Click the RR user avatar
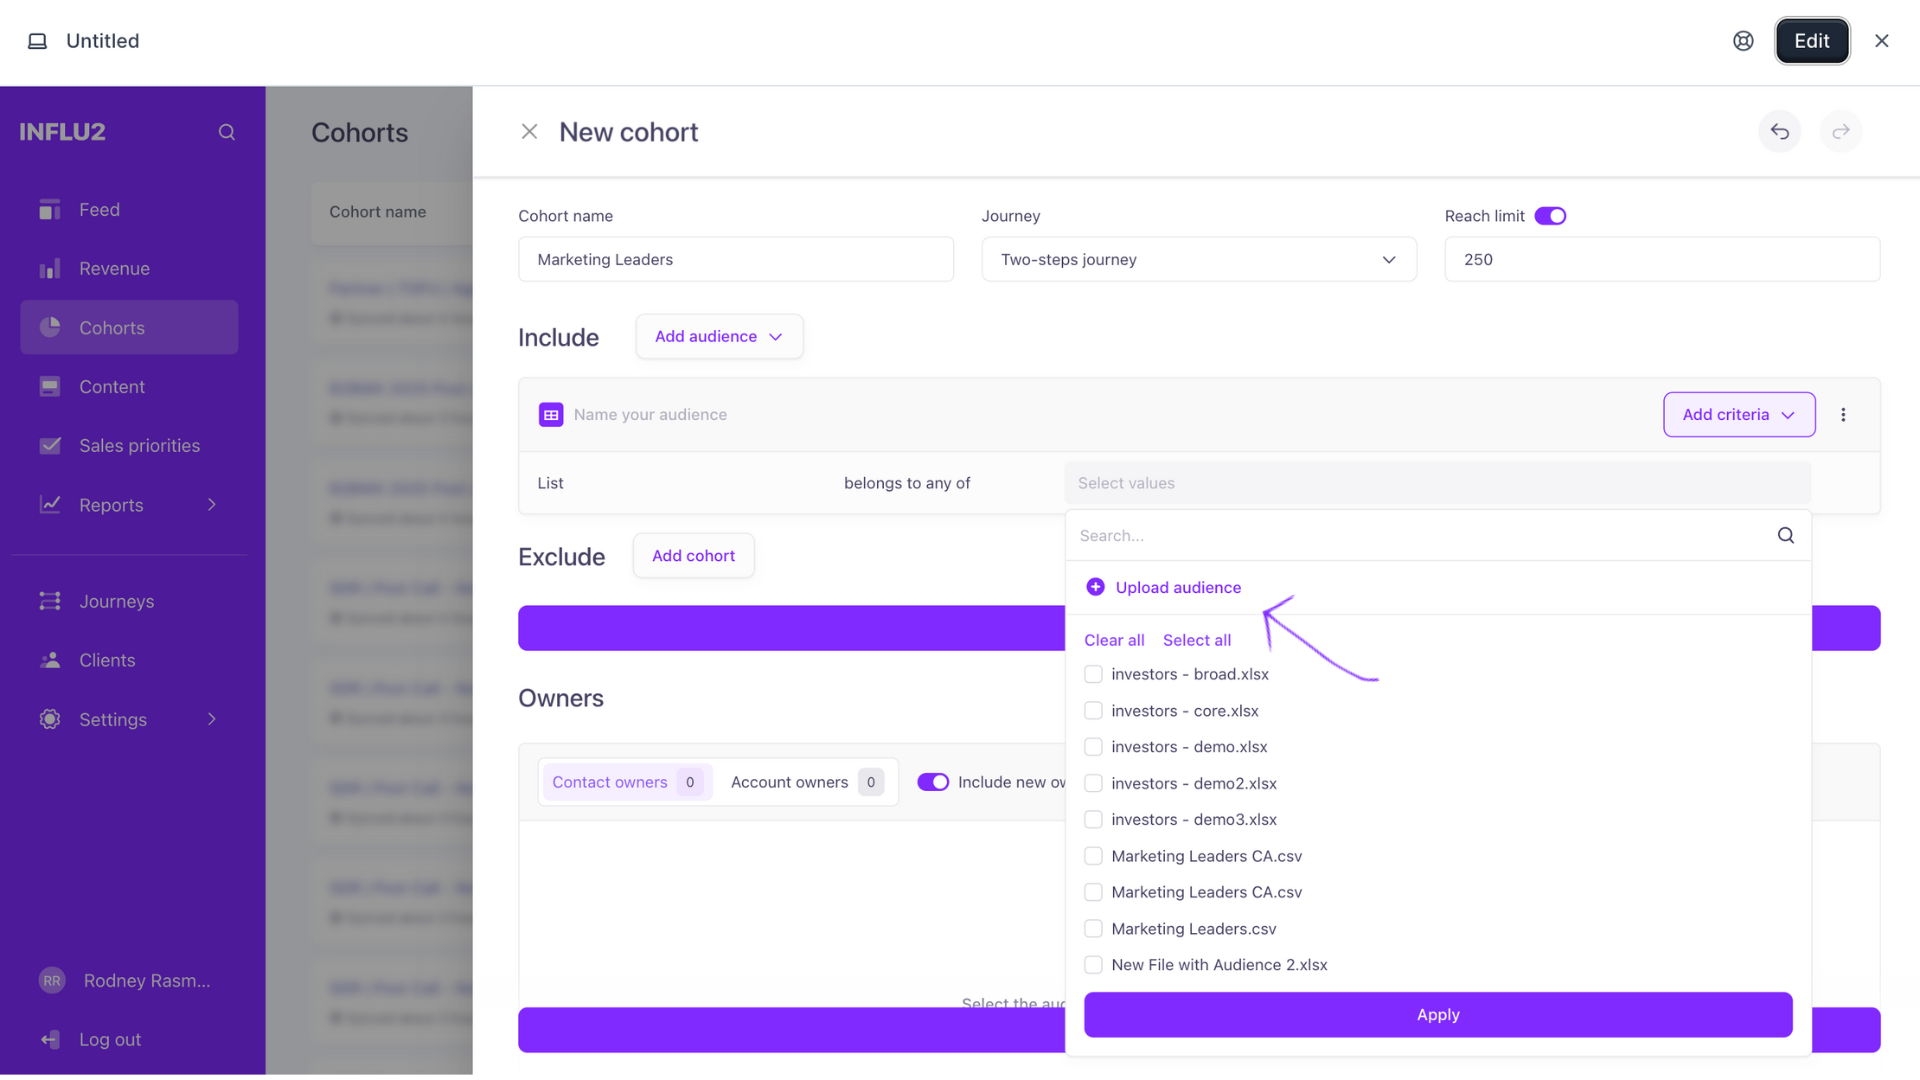 click(52, 981)
